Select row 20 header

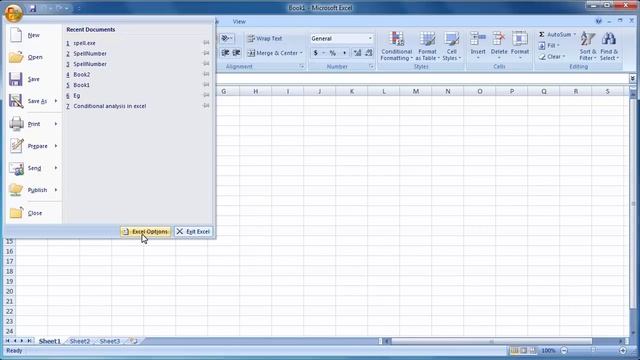9,291
